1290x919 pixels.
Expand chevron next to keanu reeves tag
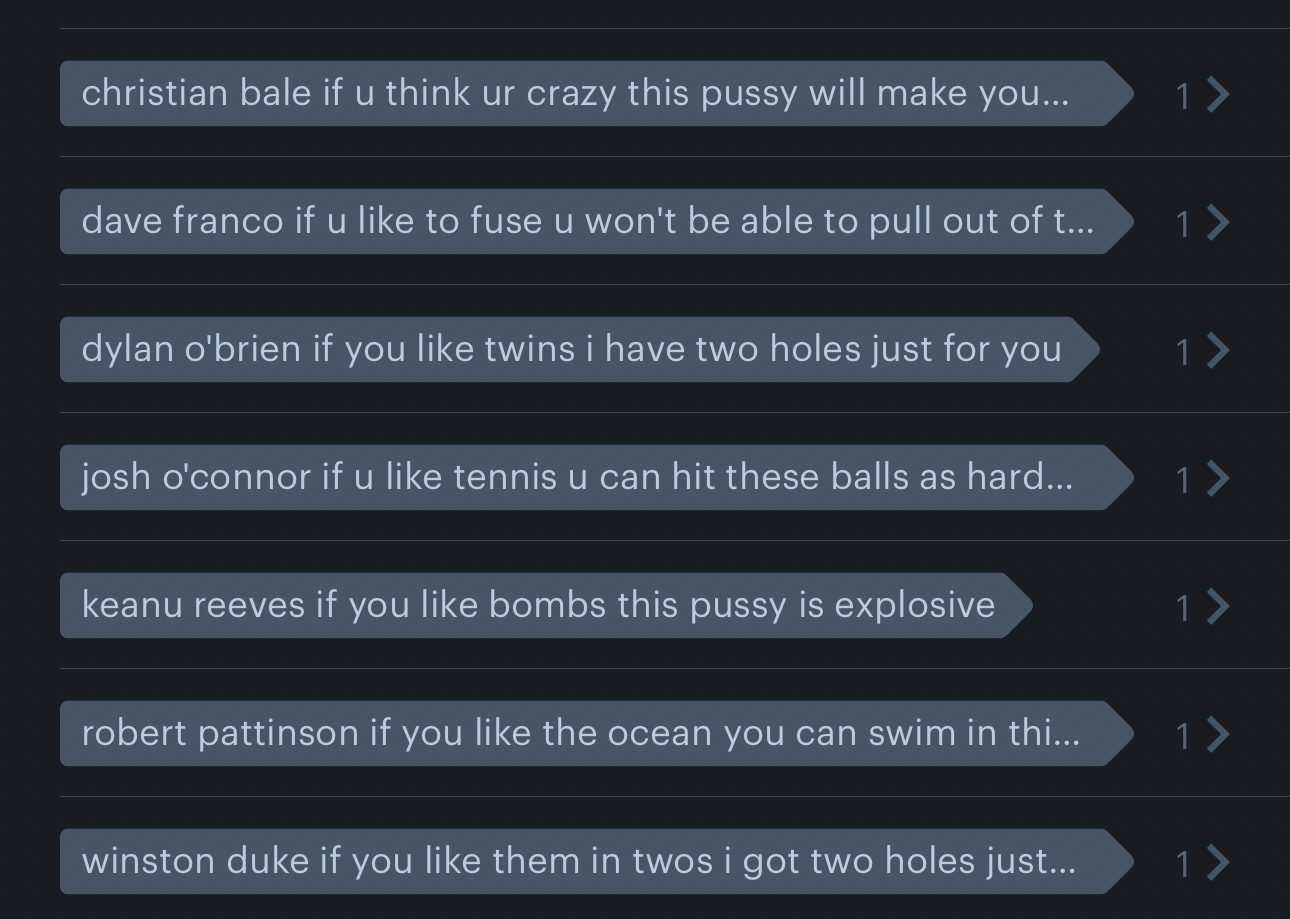tap(1218, 607)
